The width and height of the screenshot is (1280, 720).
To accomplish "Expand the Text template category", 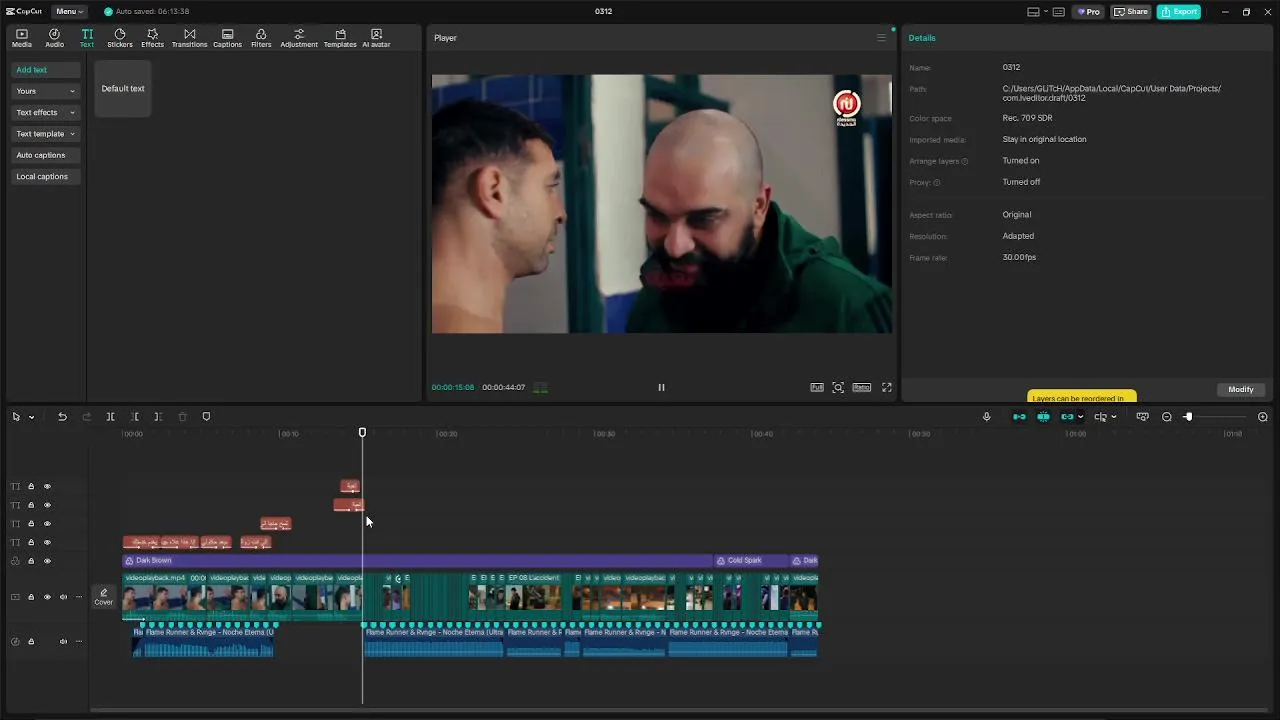I will [x=45, y=133].
